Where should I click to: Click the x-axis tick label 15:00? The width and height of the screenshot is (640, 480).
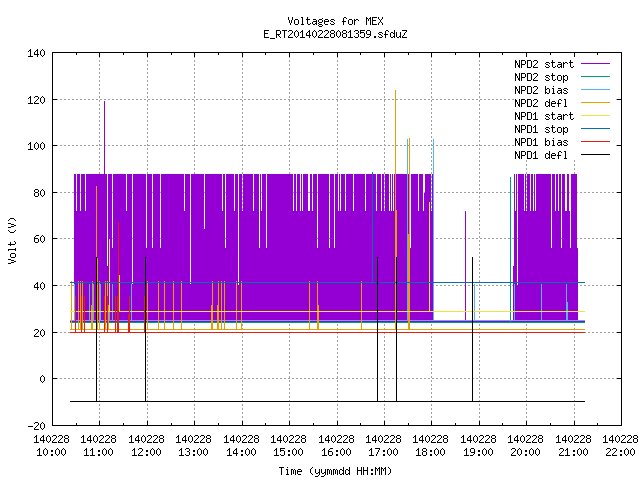288,452
